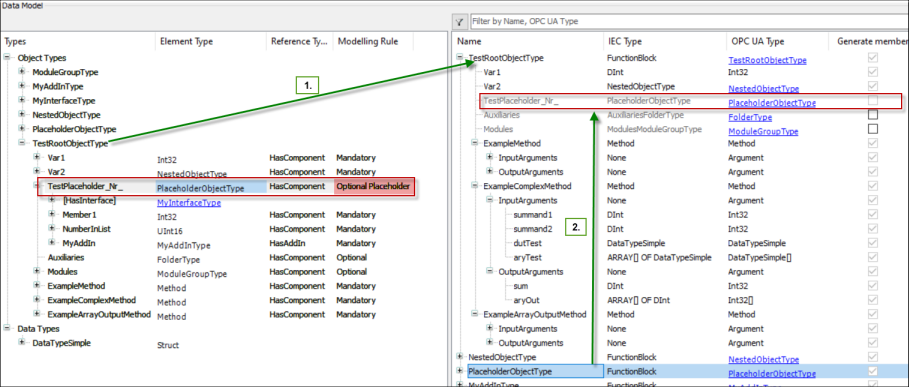Screen dimensions: 909x387
Task: Collapse ExampleComplexMethod in the Name tree
Action: click(x=475, y=186)
